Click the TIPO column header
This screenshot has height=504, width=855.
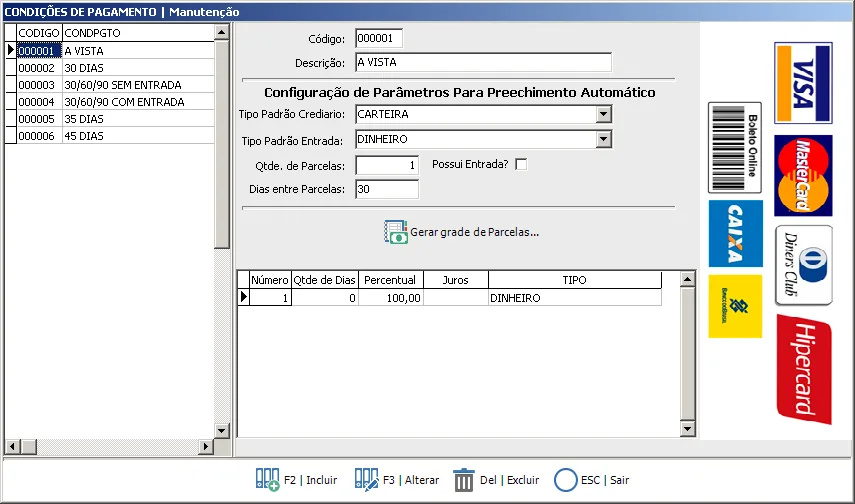pos(575,280)
